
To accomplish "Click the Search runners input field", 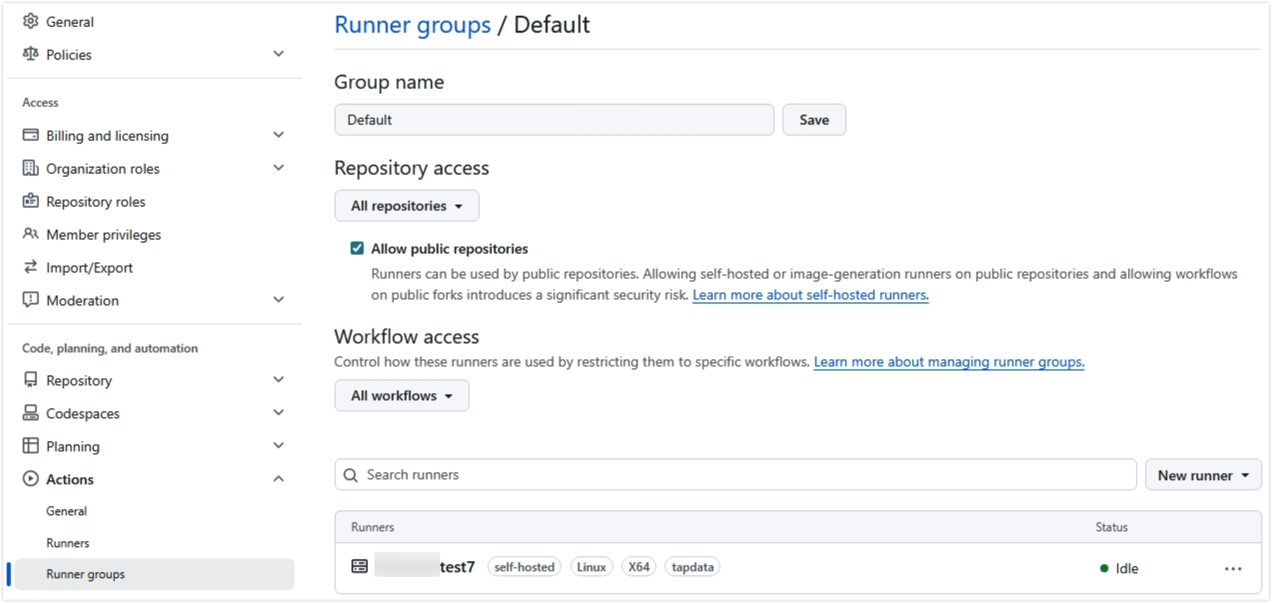I will [736, 475].
